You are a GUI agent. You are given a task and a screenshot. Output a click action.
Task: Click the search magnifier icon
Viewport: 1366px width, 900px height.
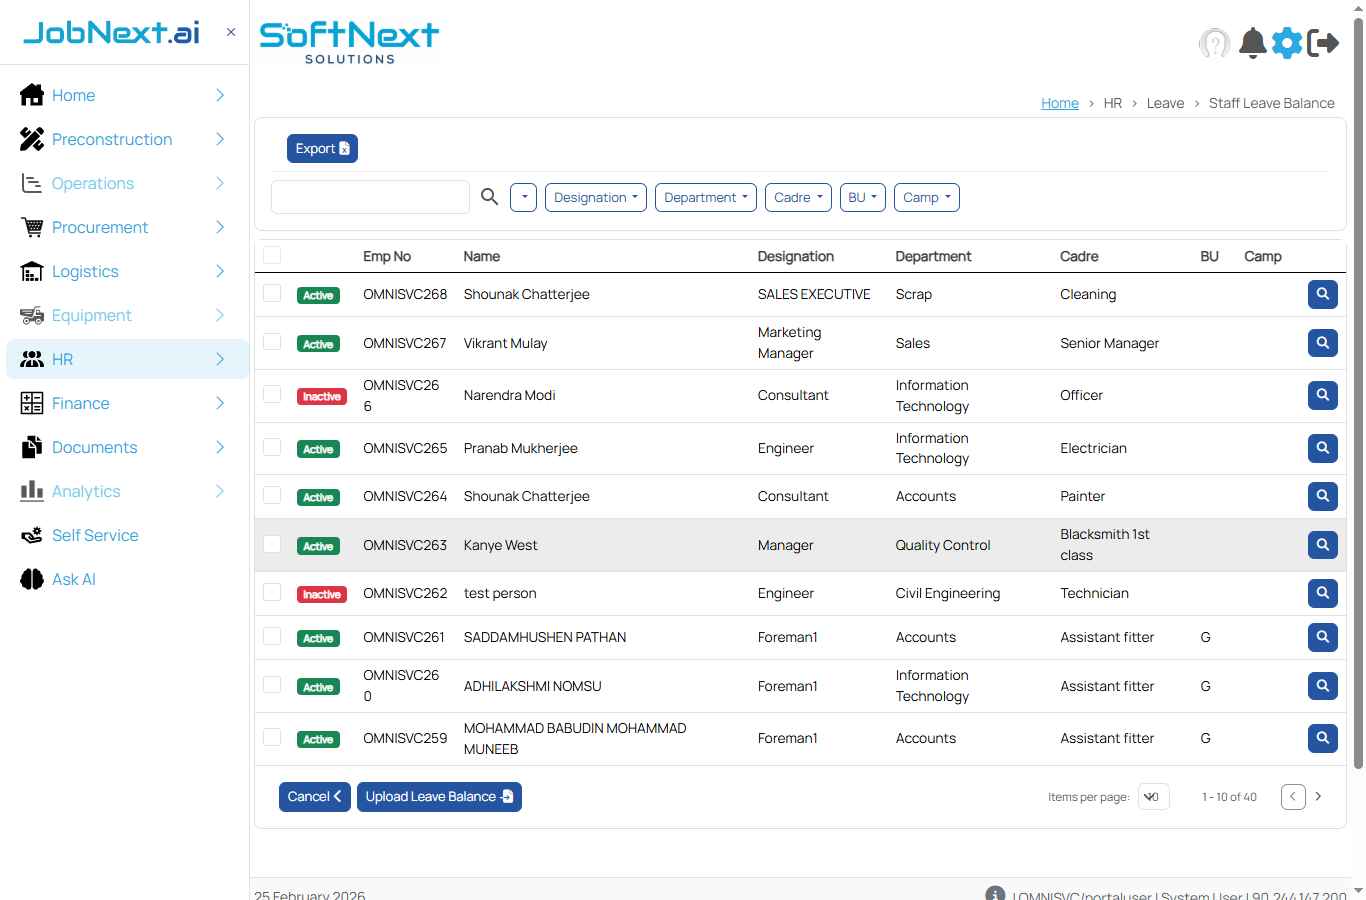(x=489, y=197)
